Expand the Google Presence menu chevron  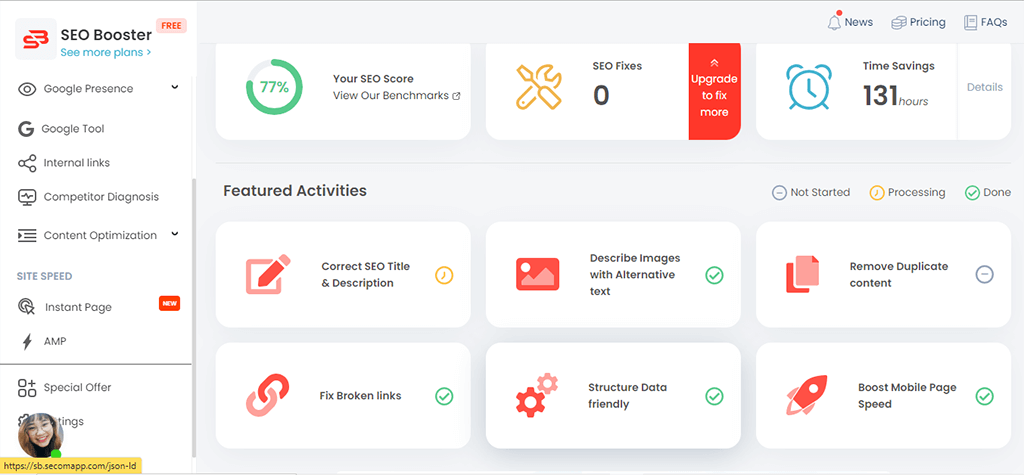pos(174,88)
